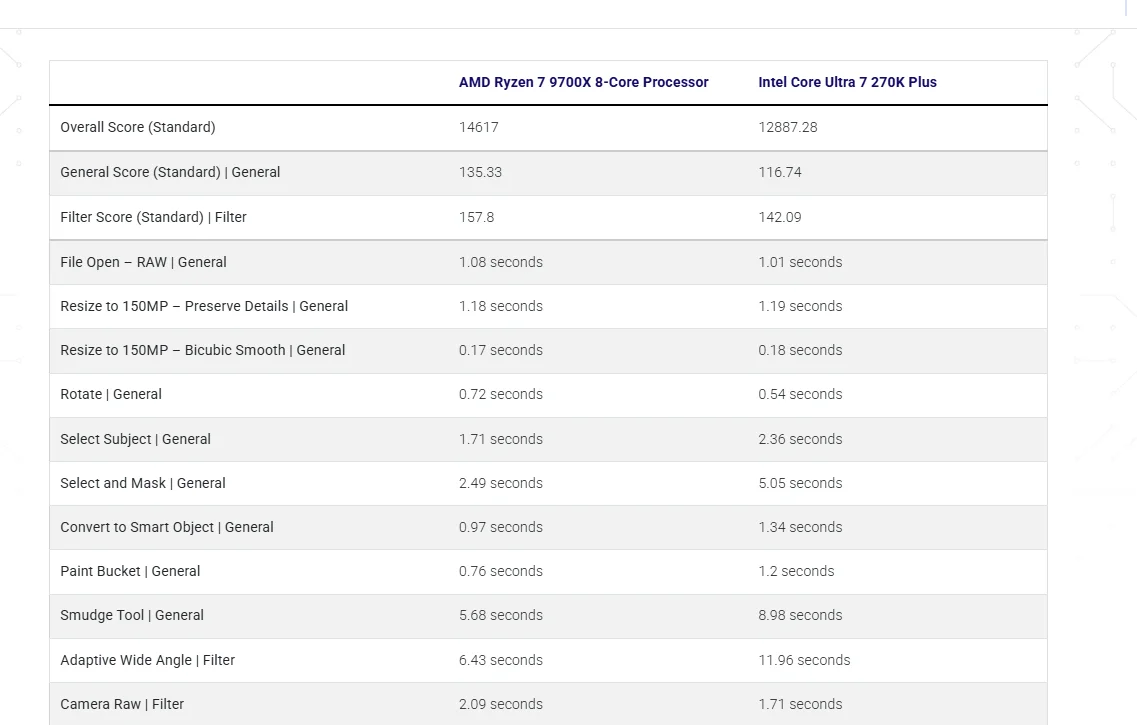The image size is (1137, 725).
Task: Select the Smudge Tool | General label
Action: [132, 616]
